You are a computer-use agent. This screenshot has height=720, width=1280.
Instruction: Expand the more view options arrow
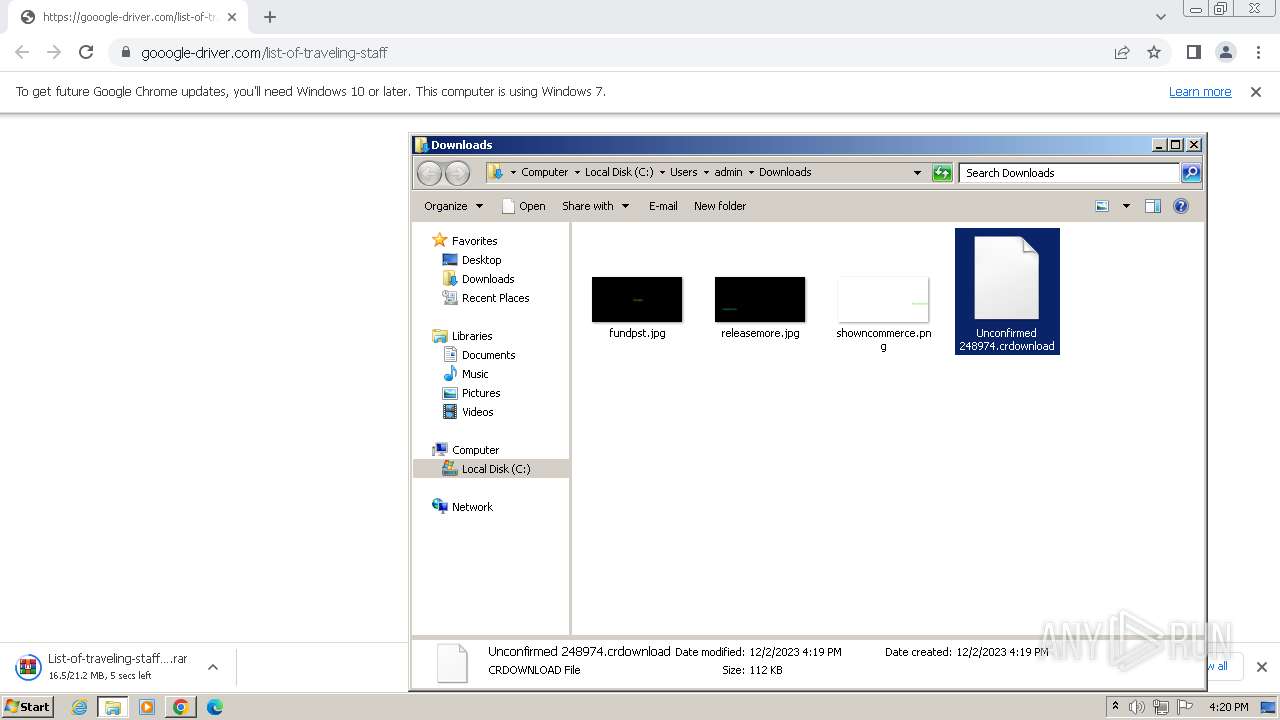point(1126,206)
